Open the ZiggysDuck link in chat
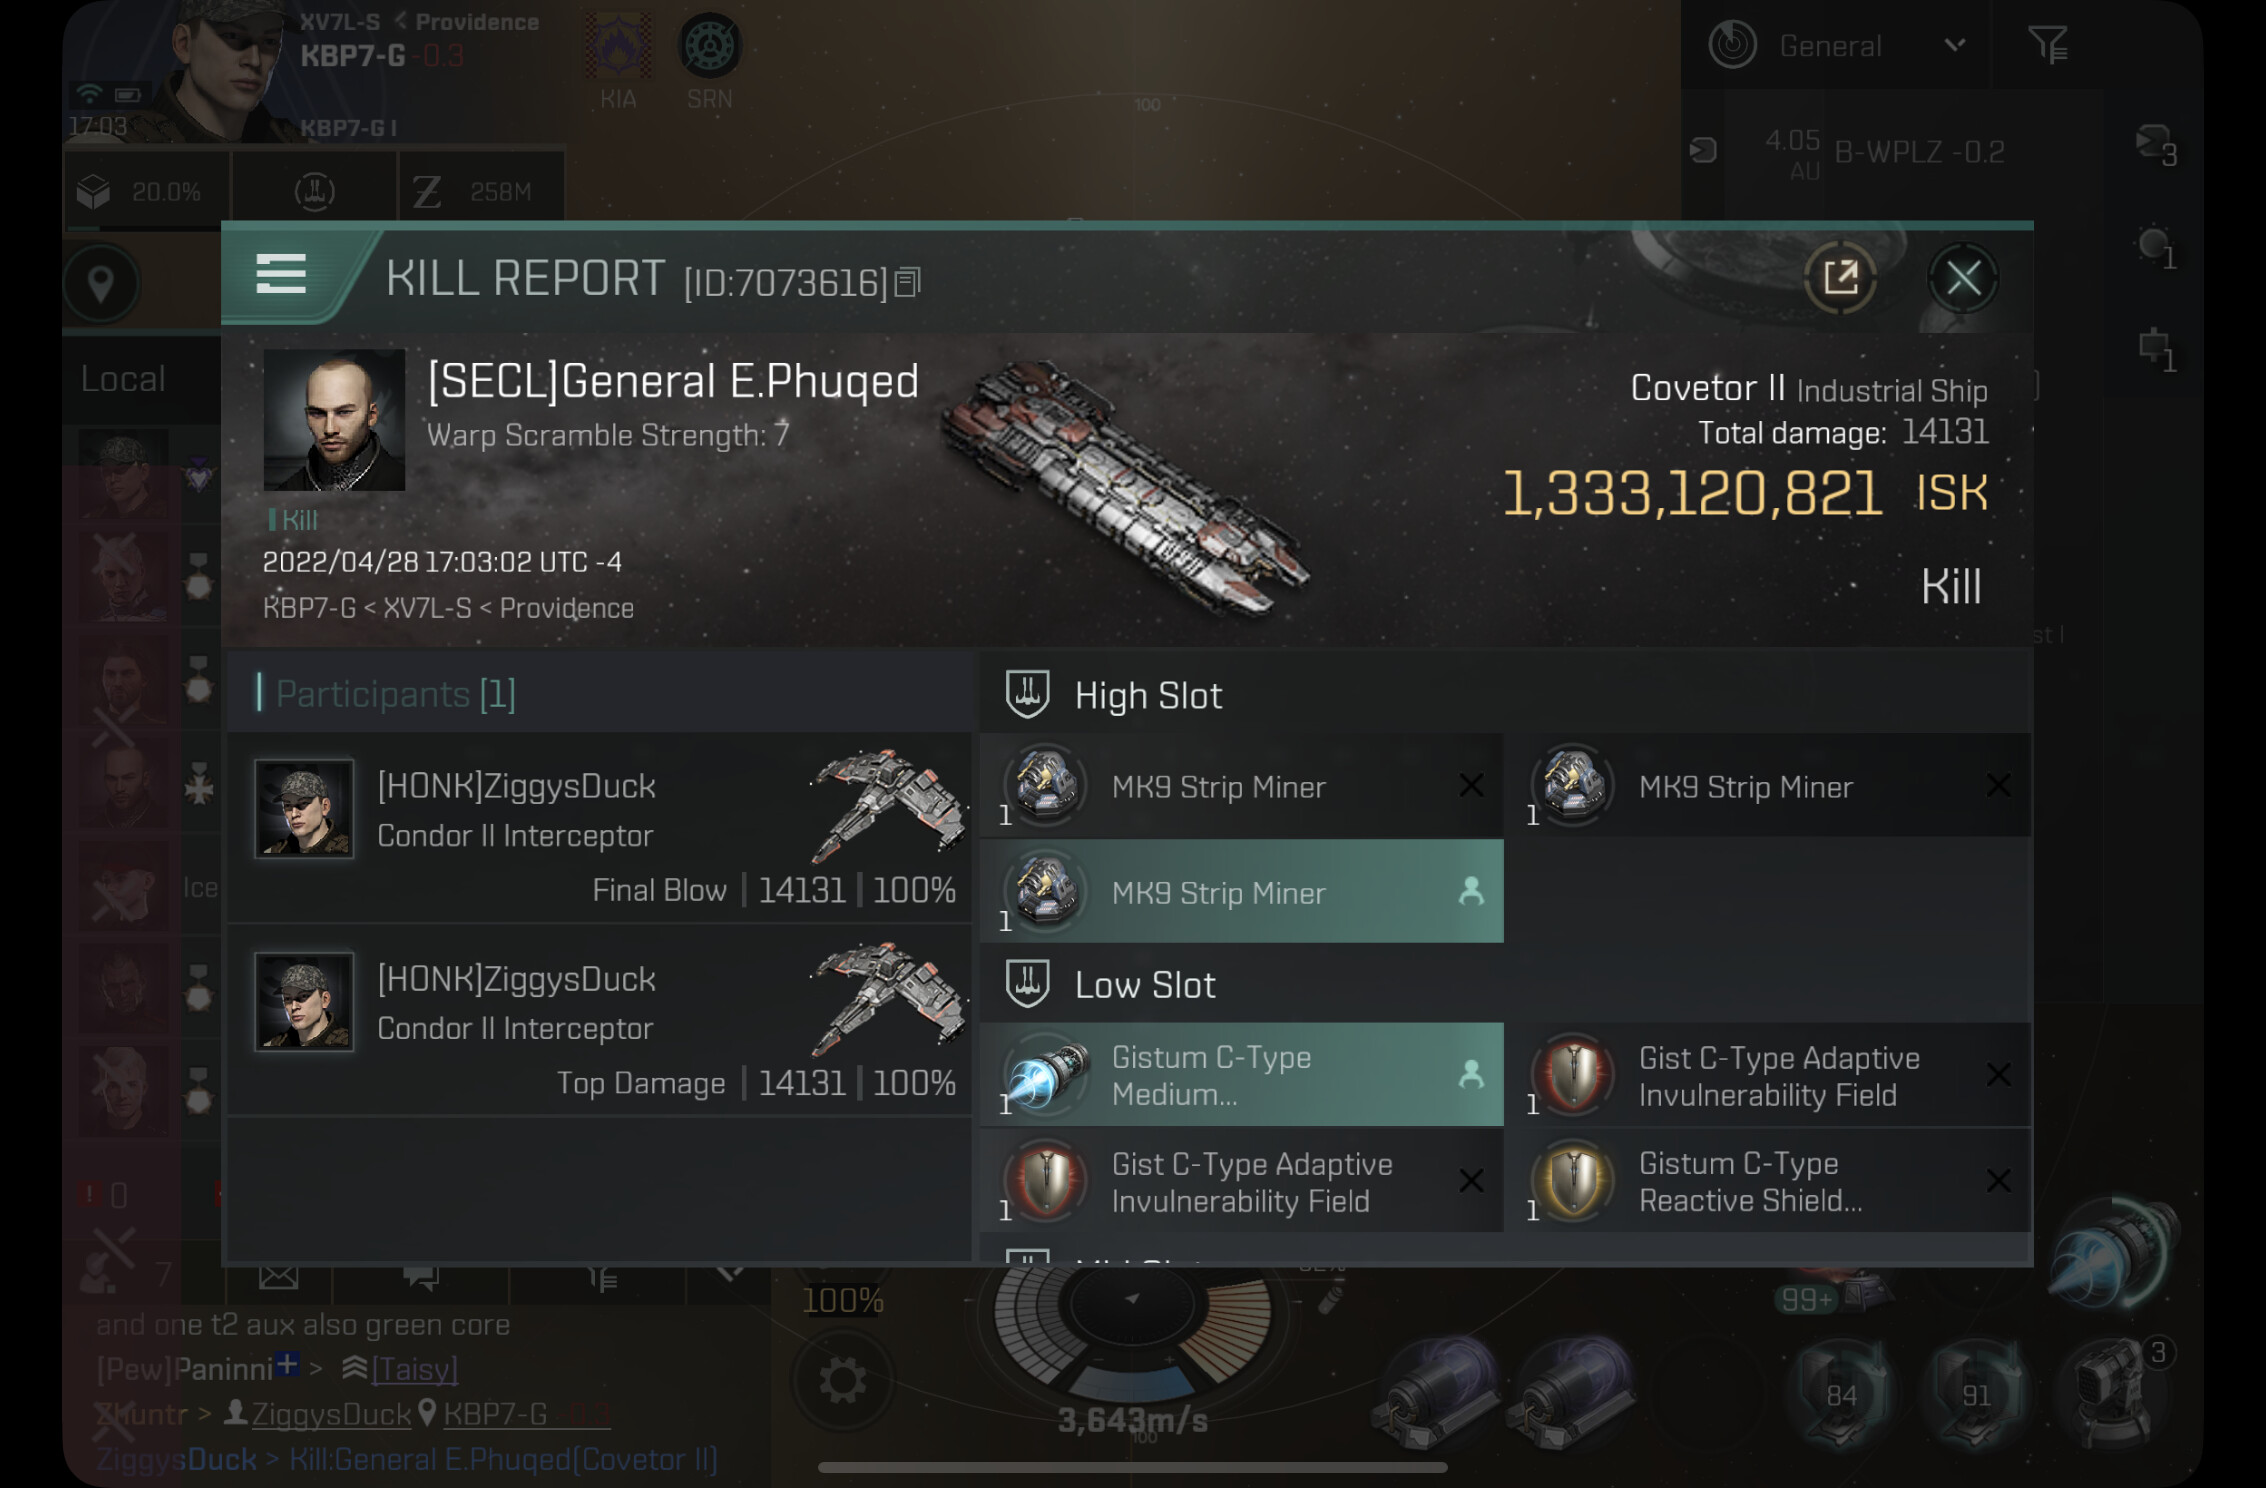Viewport: 2266px width, 1488px height. click(x=331, y=1414)
